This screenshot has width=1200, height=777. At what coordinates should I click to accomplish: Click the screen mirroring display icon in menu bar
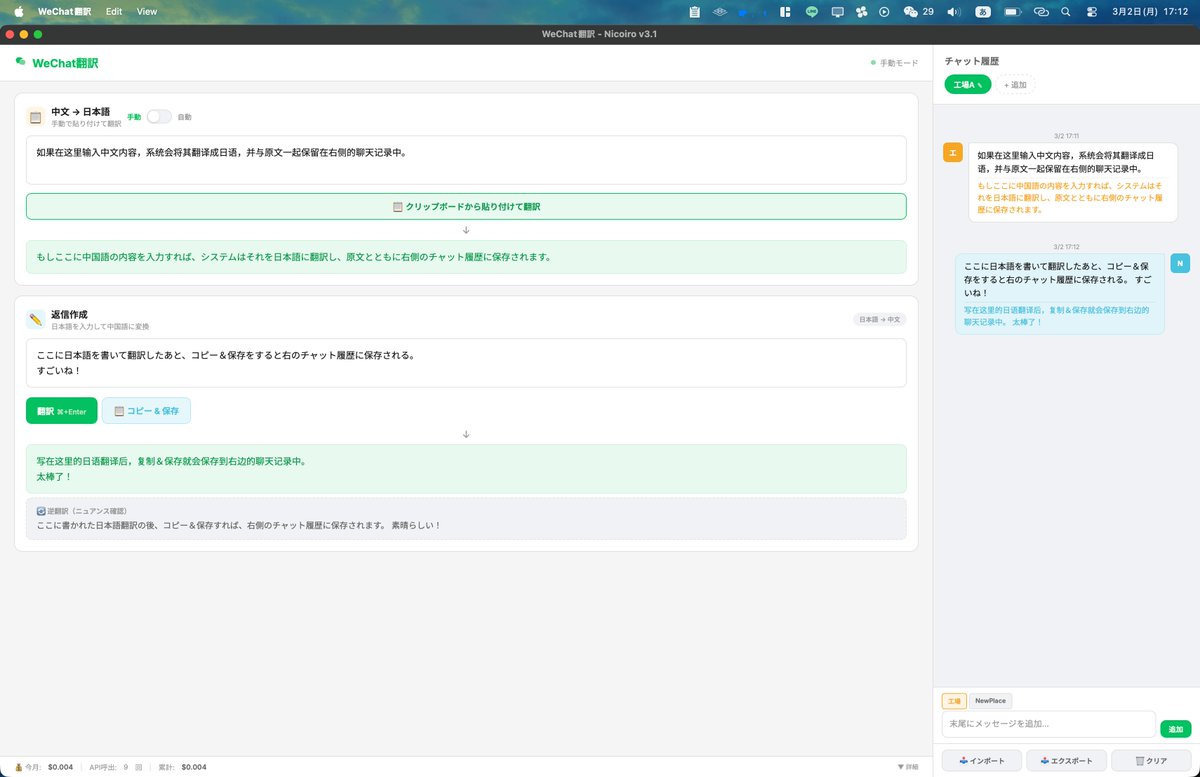(837, 12)
